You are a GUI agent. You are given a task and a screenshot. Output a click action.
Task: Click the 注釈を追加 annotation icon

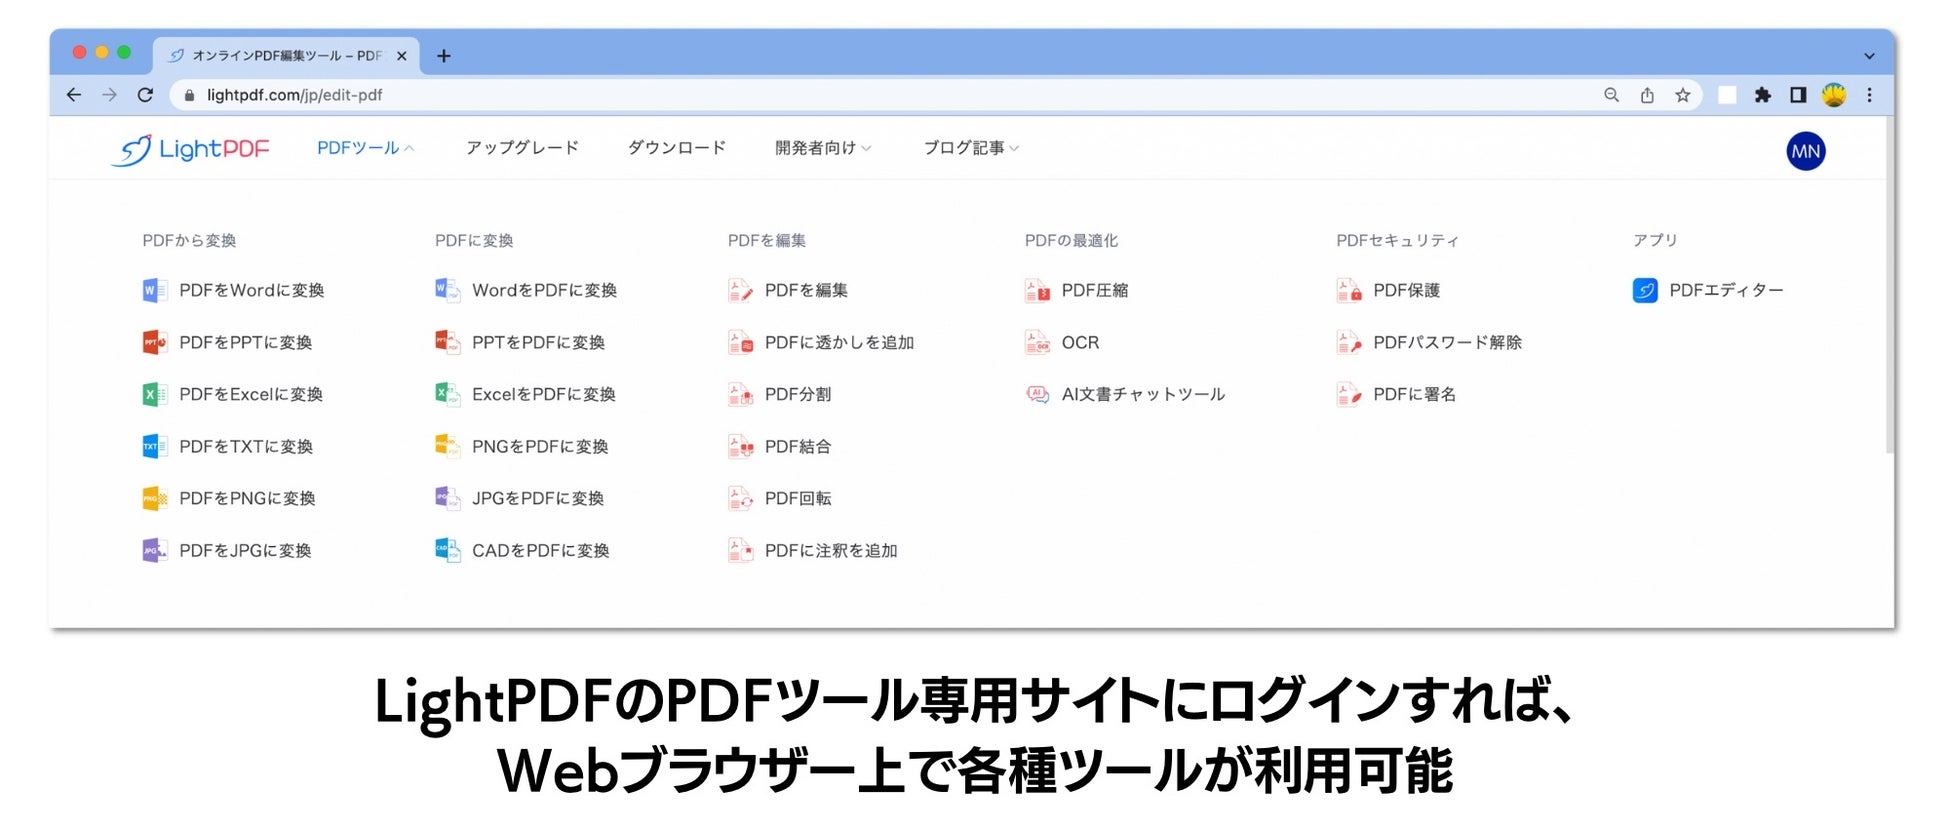click(x=740, y=551)
